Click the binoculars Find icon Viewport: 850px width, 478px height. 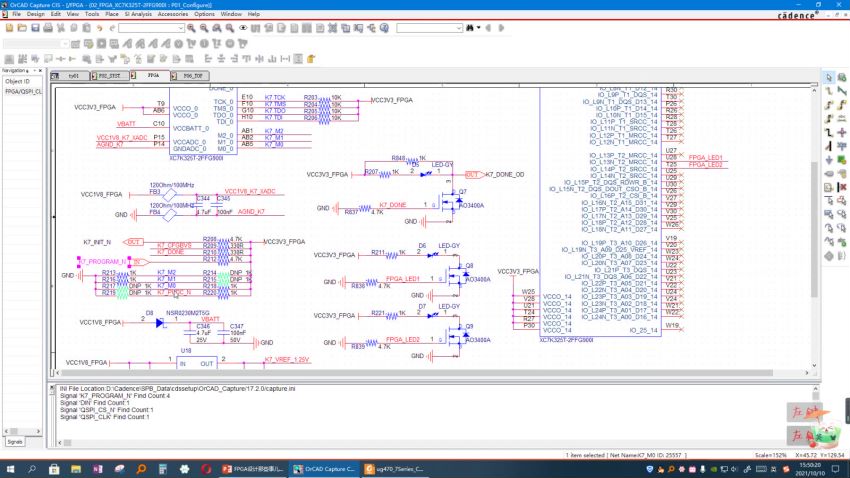[471, 28]
